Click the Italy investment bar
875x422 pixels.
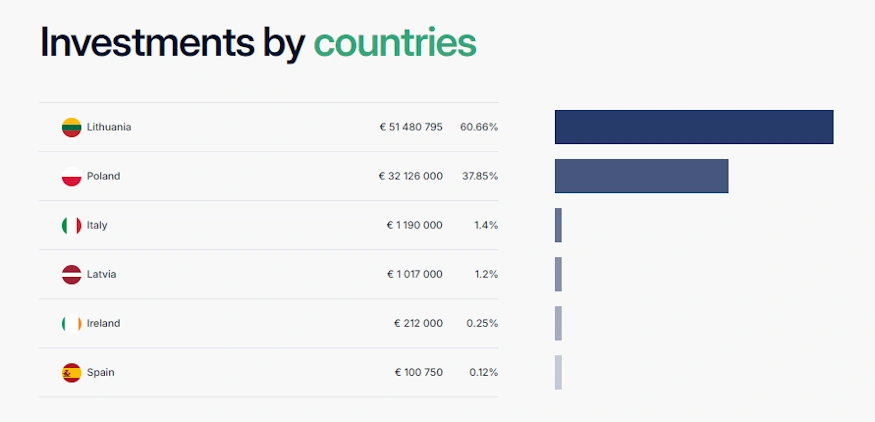point(558,225)
